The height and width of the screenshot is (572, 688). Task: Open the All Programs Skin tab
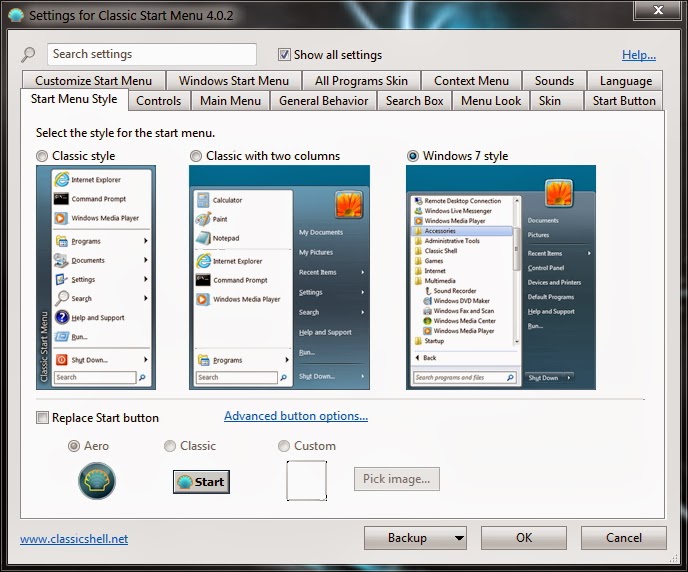click(361, 81)
